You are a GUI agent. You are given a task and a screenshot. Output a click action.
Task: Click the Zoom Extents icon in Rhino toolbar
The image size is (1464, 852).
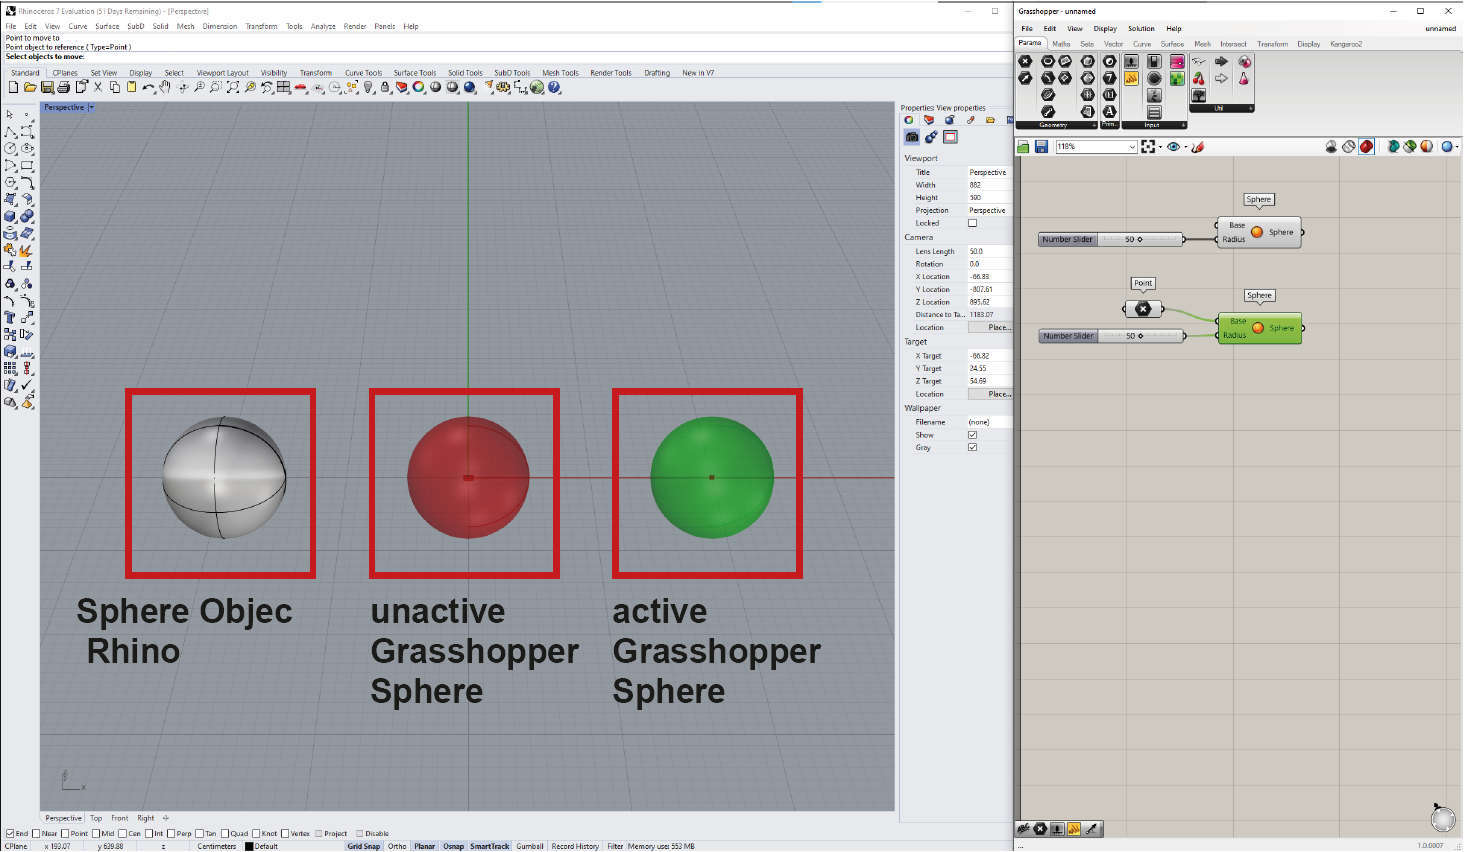pyautogui.click(x=233, y=87)
